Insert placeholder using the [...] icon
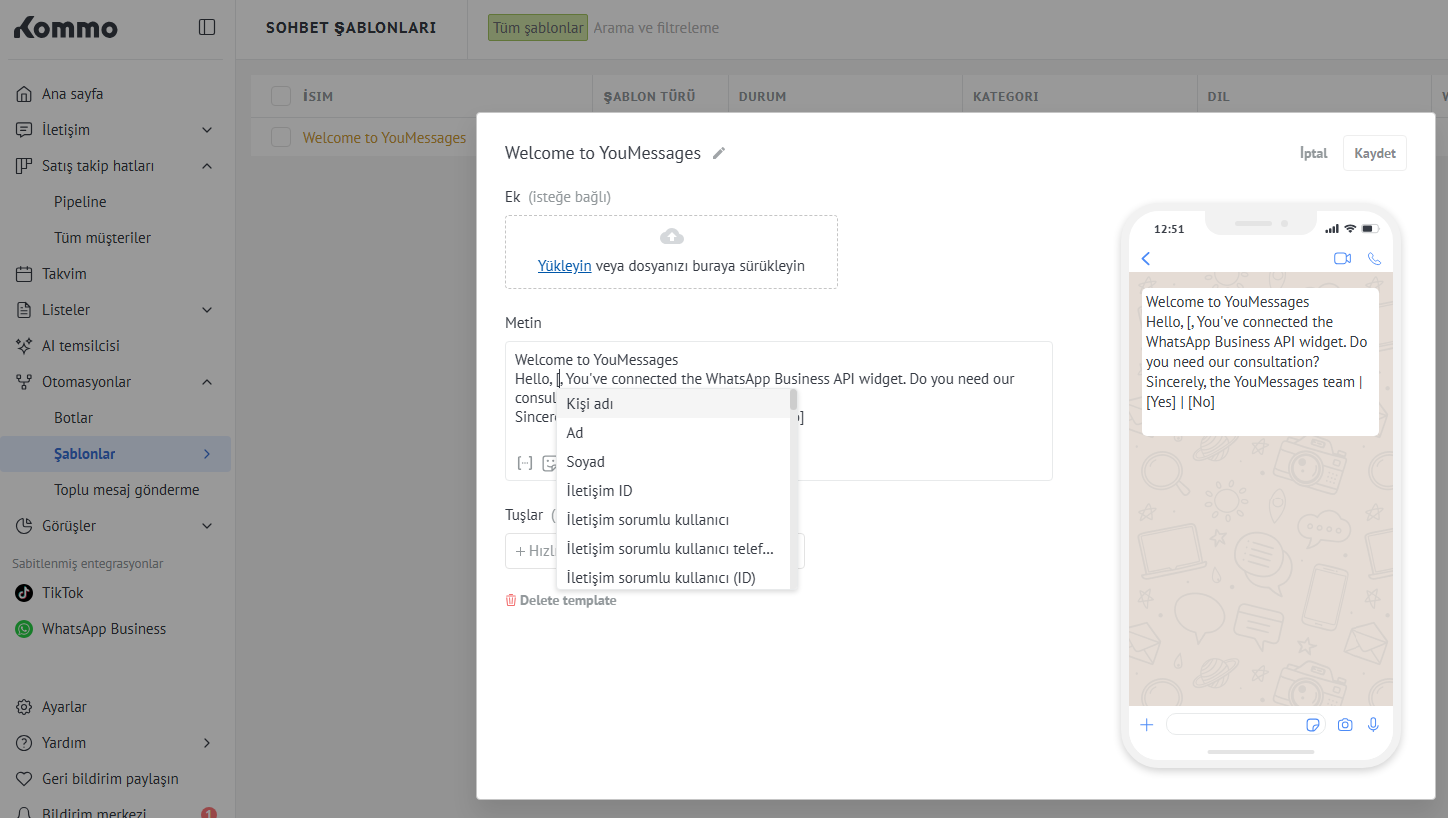The height and width of the screenshot is (818, 1448). coord(524,462)
